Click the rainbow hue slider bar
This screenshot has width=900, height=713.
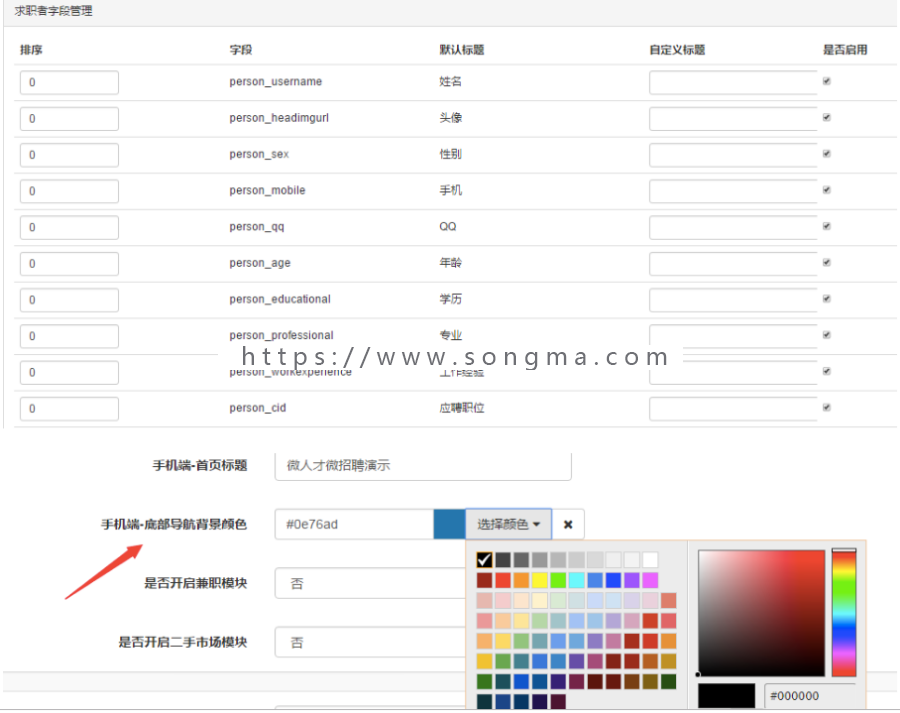(844, 613)
